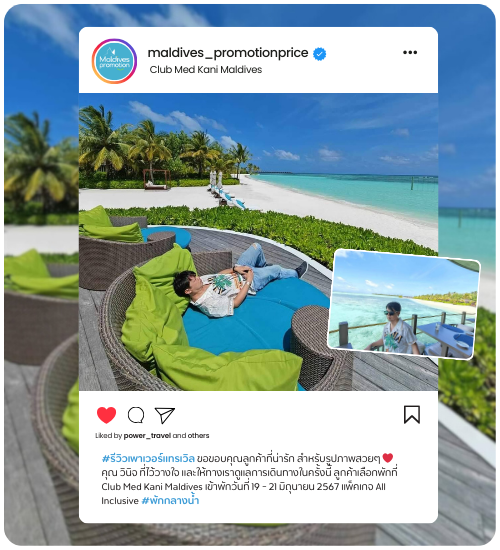Open #รีวิวเพาเวอร์แทรเวิล hashtag
Image resolution: width=500 pixels, height=550 pixels.
pos(148,458)
